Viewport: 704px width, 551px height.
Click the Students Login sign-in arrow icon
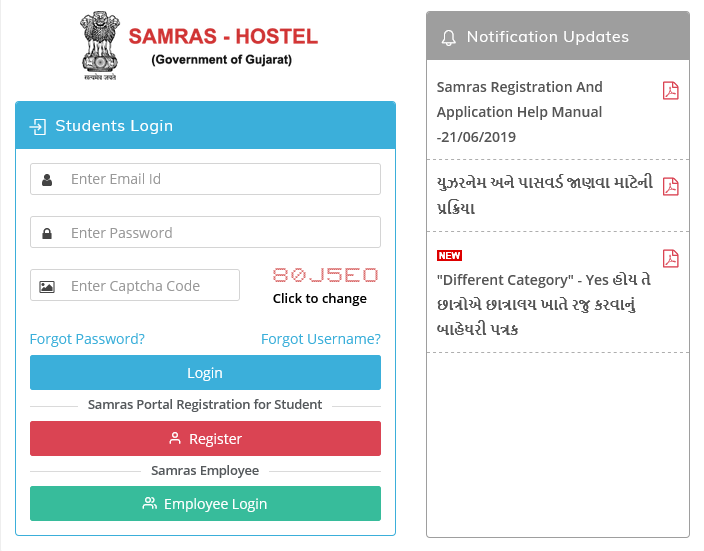(38, 127)
